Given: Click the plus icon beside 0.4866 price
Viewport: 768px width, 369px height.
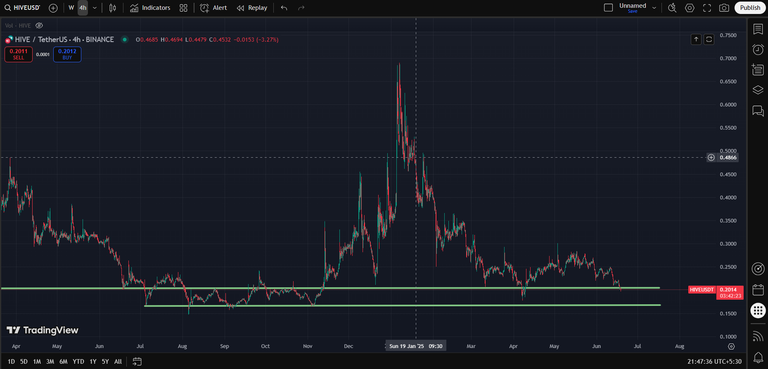Looking at the screenshot, I should tap(711, 158).
